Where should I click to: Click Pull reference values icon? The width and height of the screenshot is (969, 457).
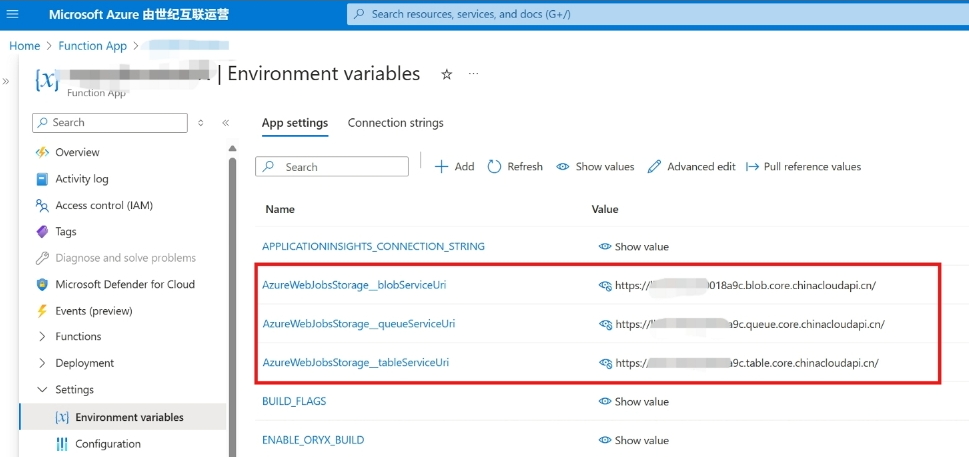coord(753,167)
